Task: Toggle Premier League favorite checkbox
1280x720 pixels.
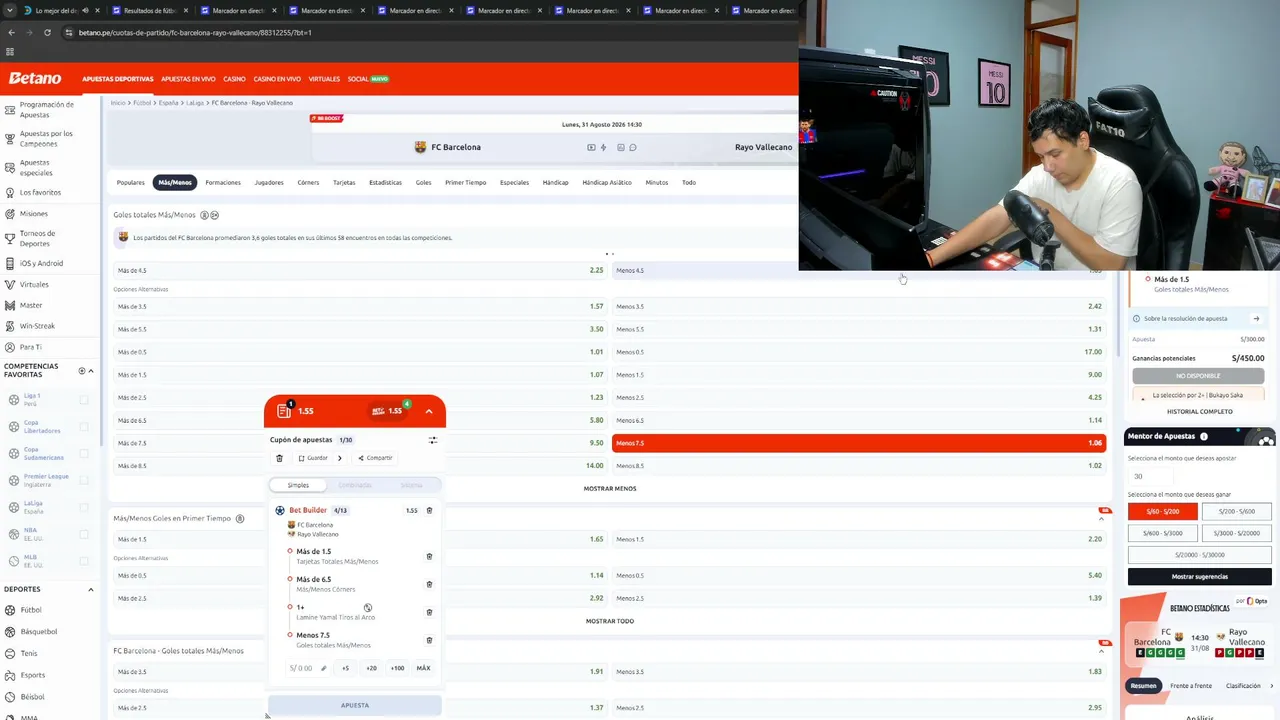Action: pyautogui.click(x=84, y=480)
